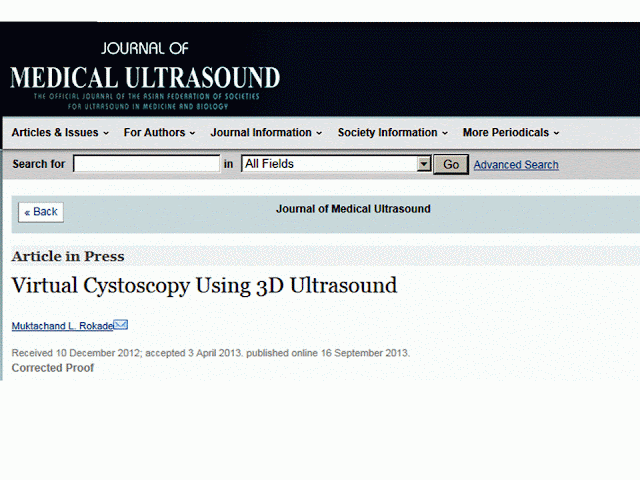Screen dimensions: 640x480
Task: Click the Corrected Proof text
Action: pyautogui.click(x=53, y=368)
